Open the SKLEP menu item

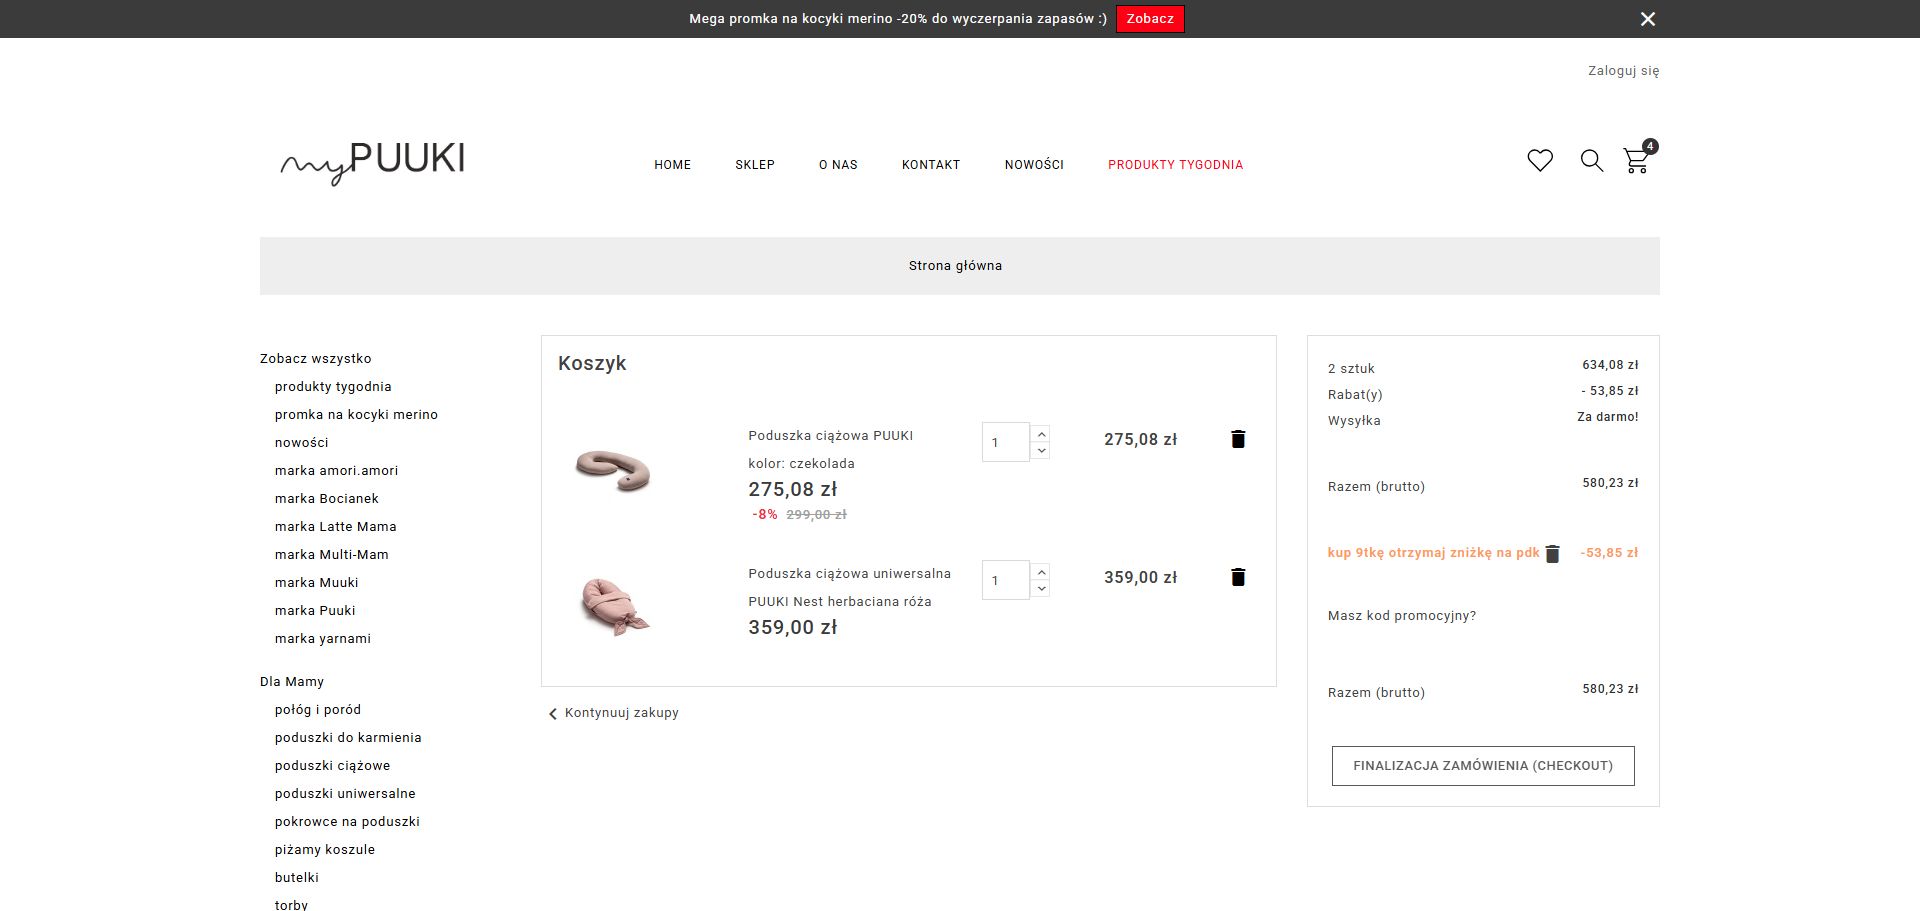pos(755,165)
